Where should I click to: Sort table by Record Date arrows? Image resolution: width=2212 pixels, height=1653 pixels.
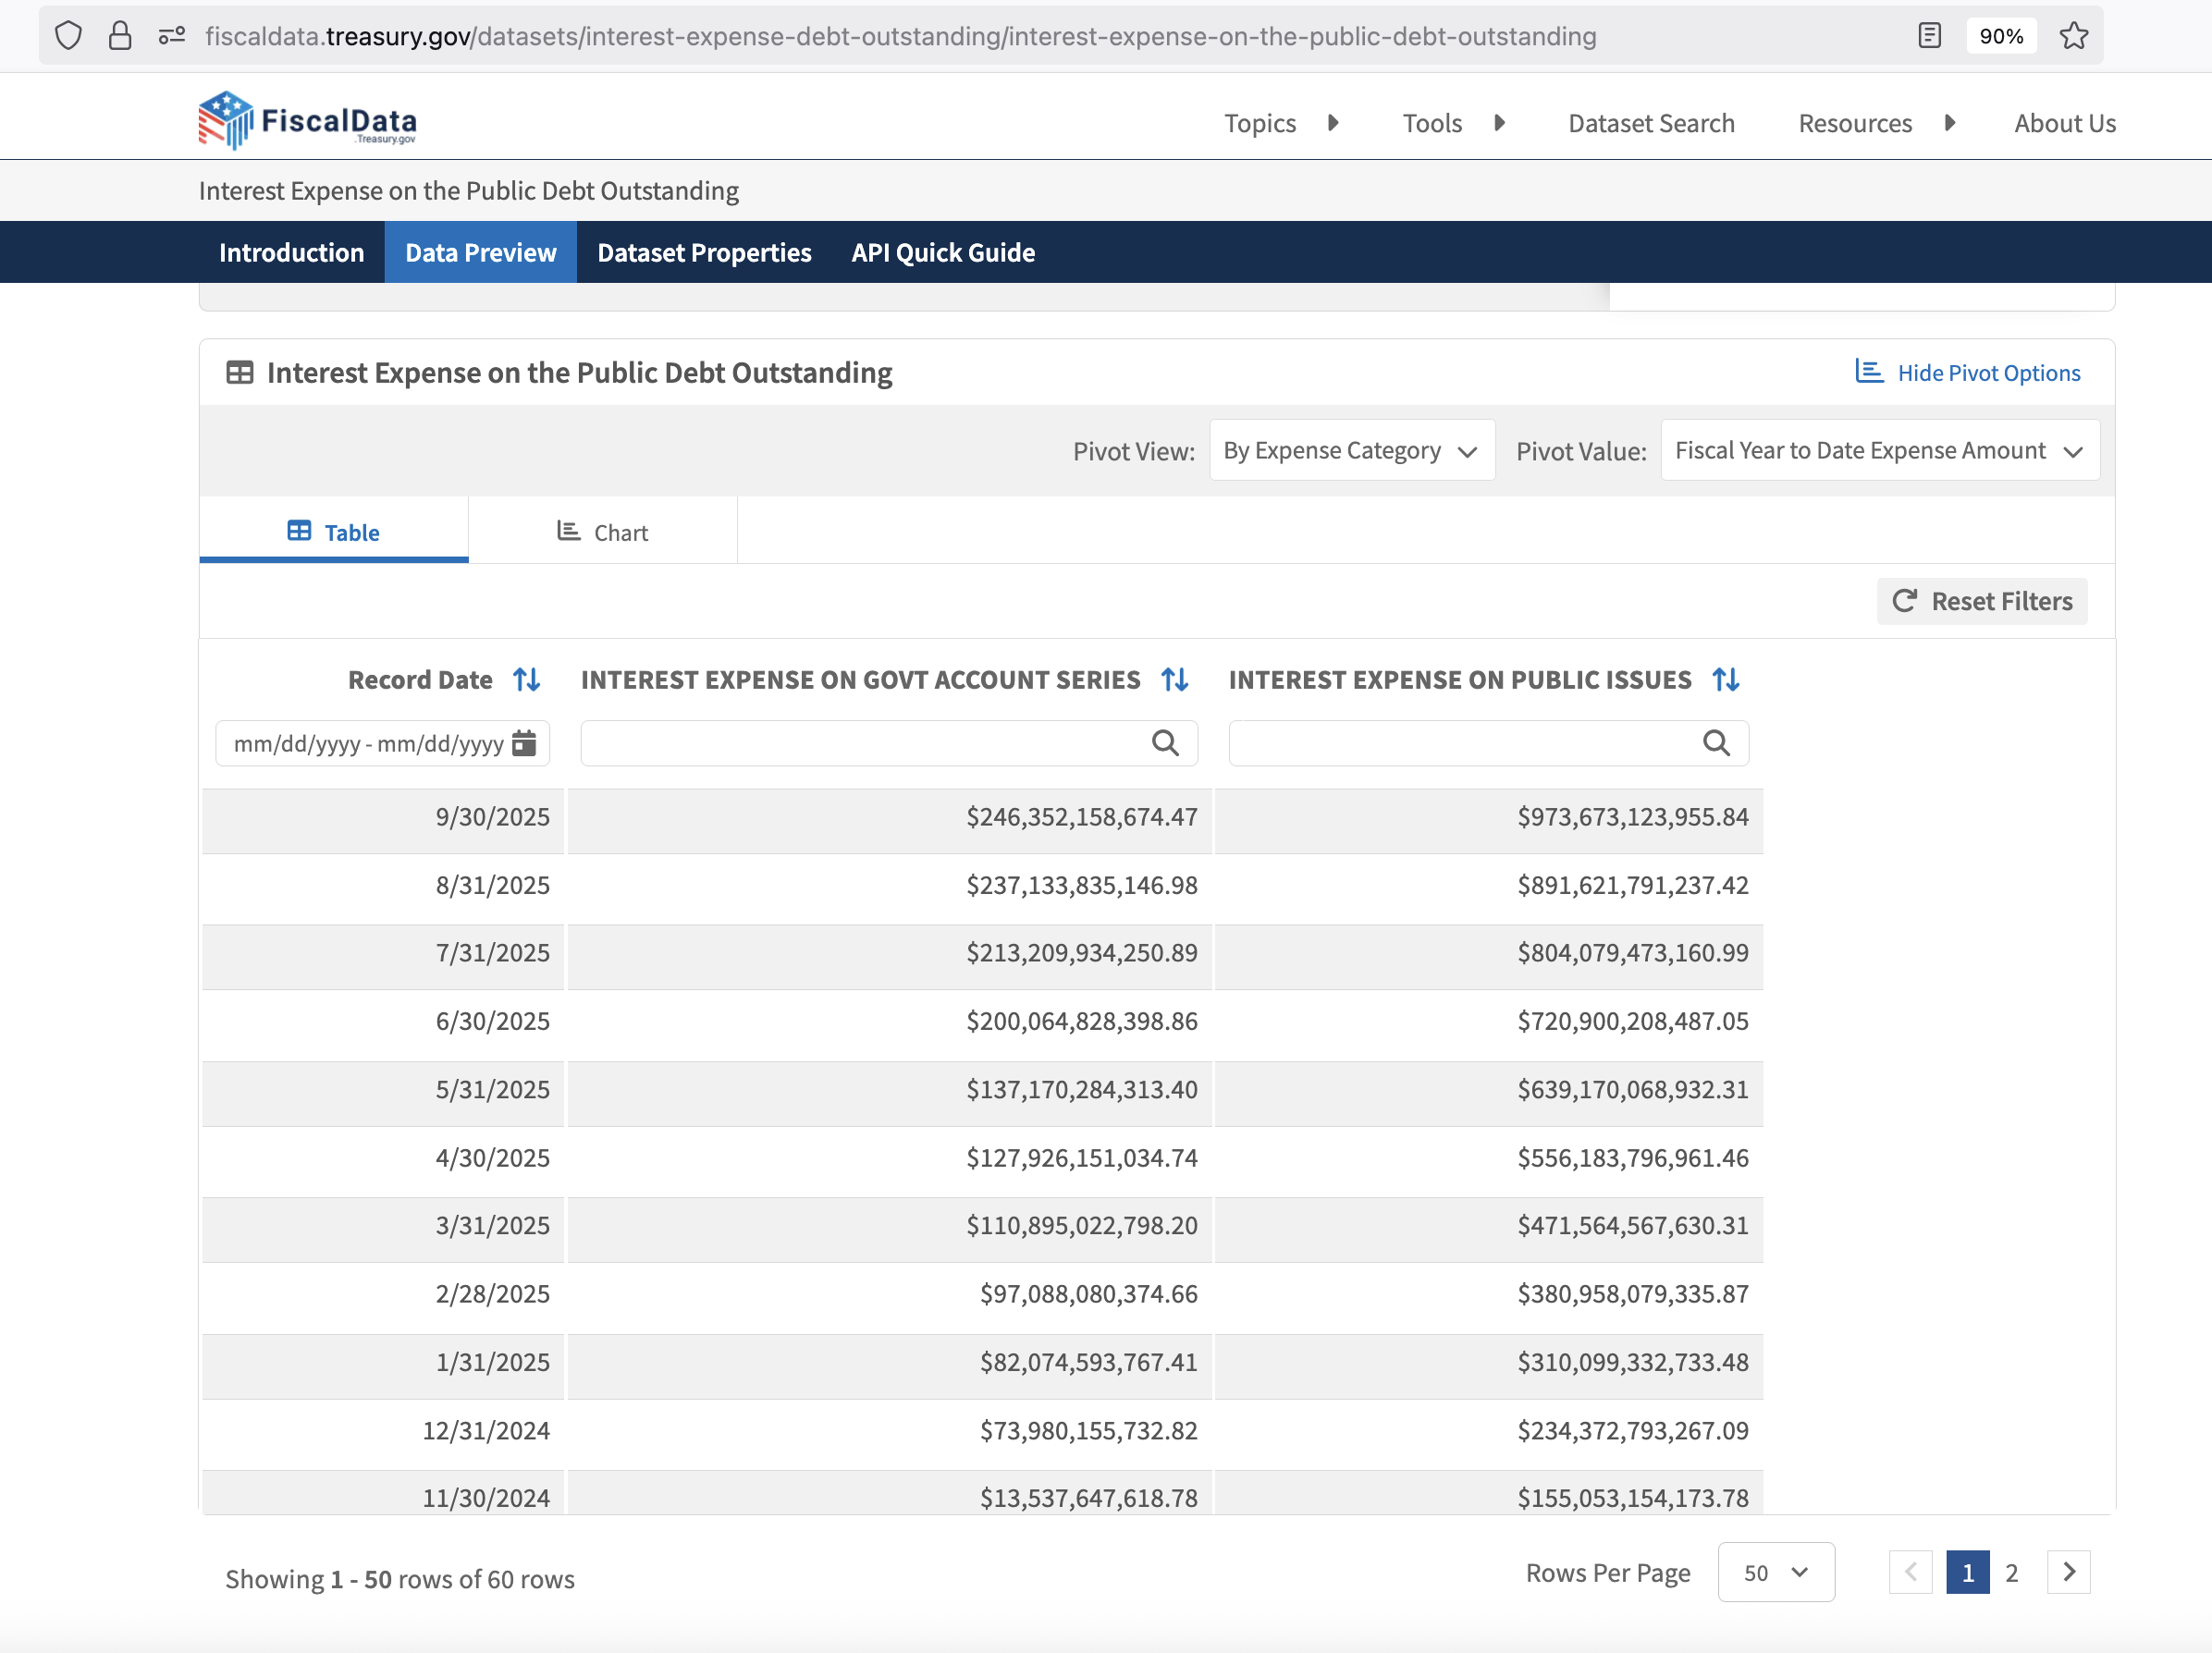click(527, 680)
